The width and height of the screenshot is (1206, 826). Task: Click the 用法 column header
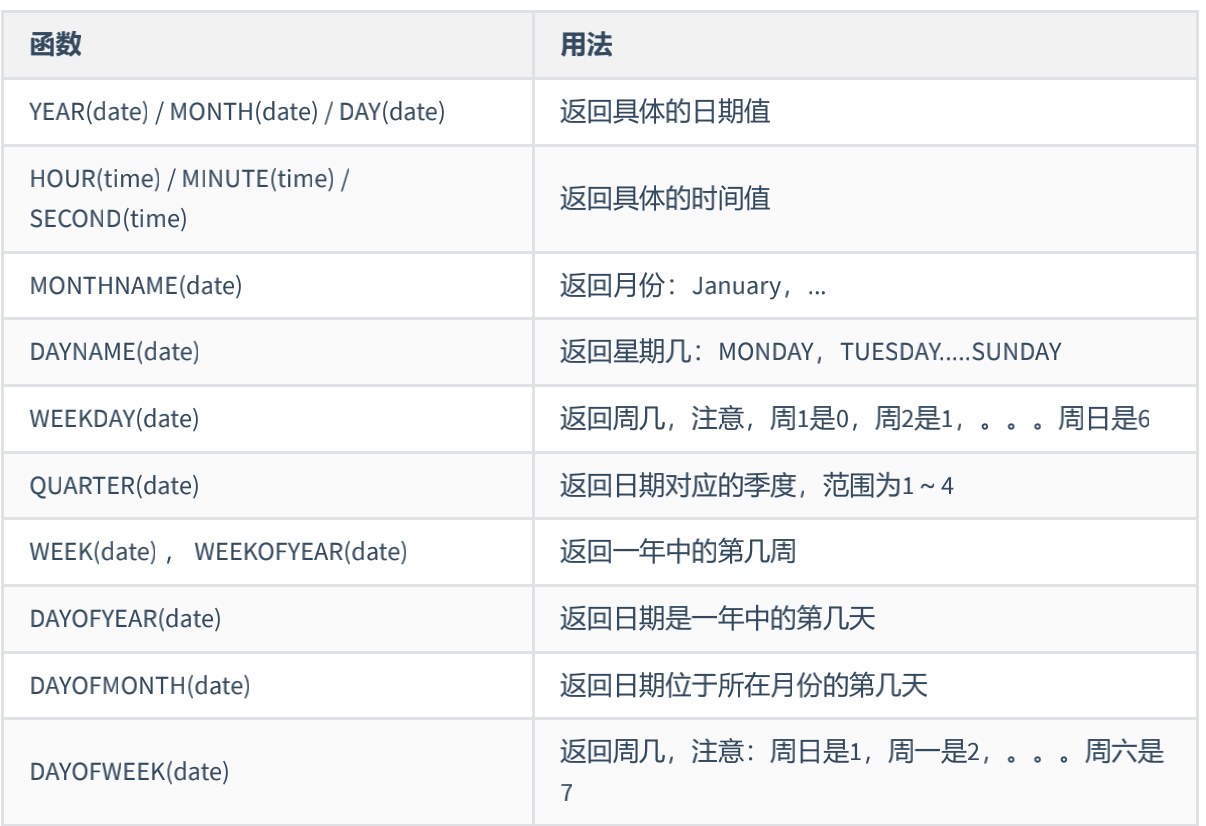click(586, 46)
